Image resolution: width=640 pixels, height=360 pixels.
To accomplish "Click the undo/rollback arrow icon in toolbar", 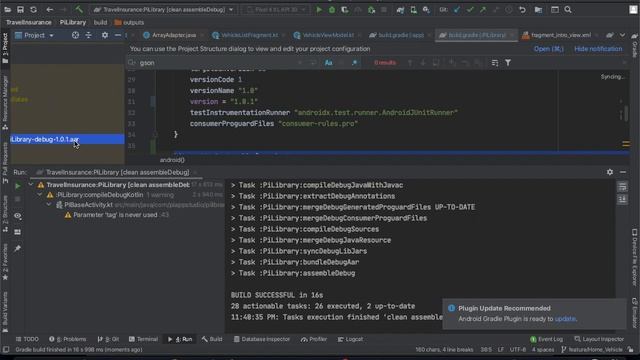I will click(522, 9).
